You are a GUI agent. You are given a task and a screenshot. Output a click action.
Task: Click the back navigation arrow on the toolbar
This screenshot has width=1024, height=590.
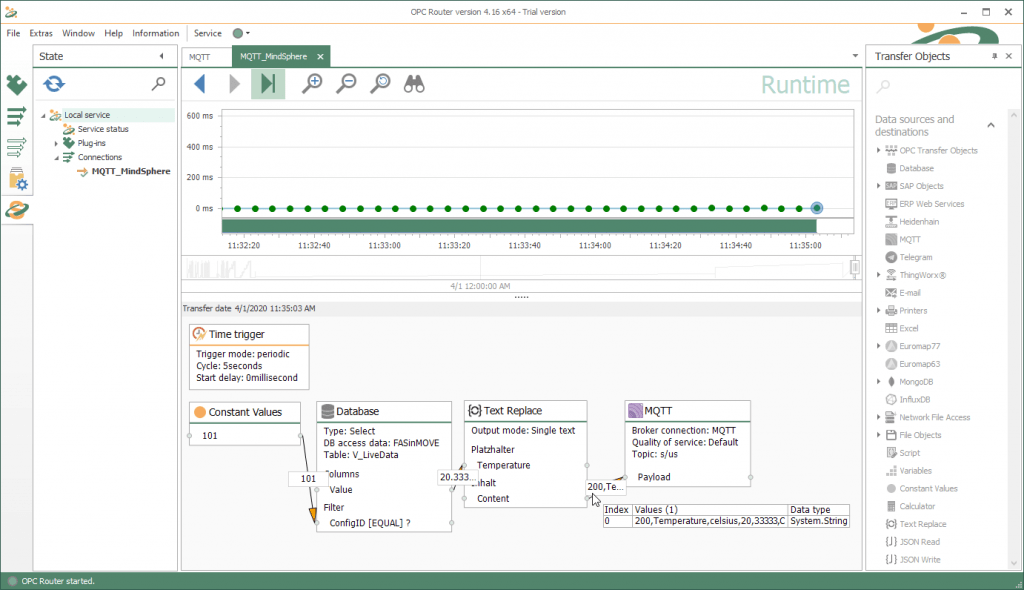(x=199, y=85)
